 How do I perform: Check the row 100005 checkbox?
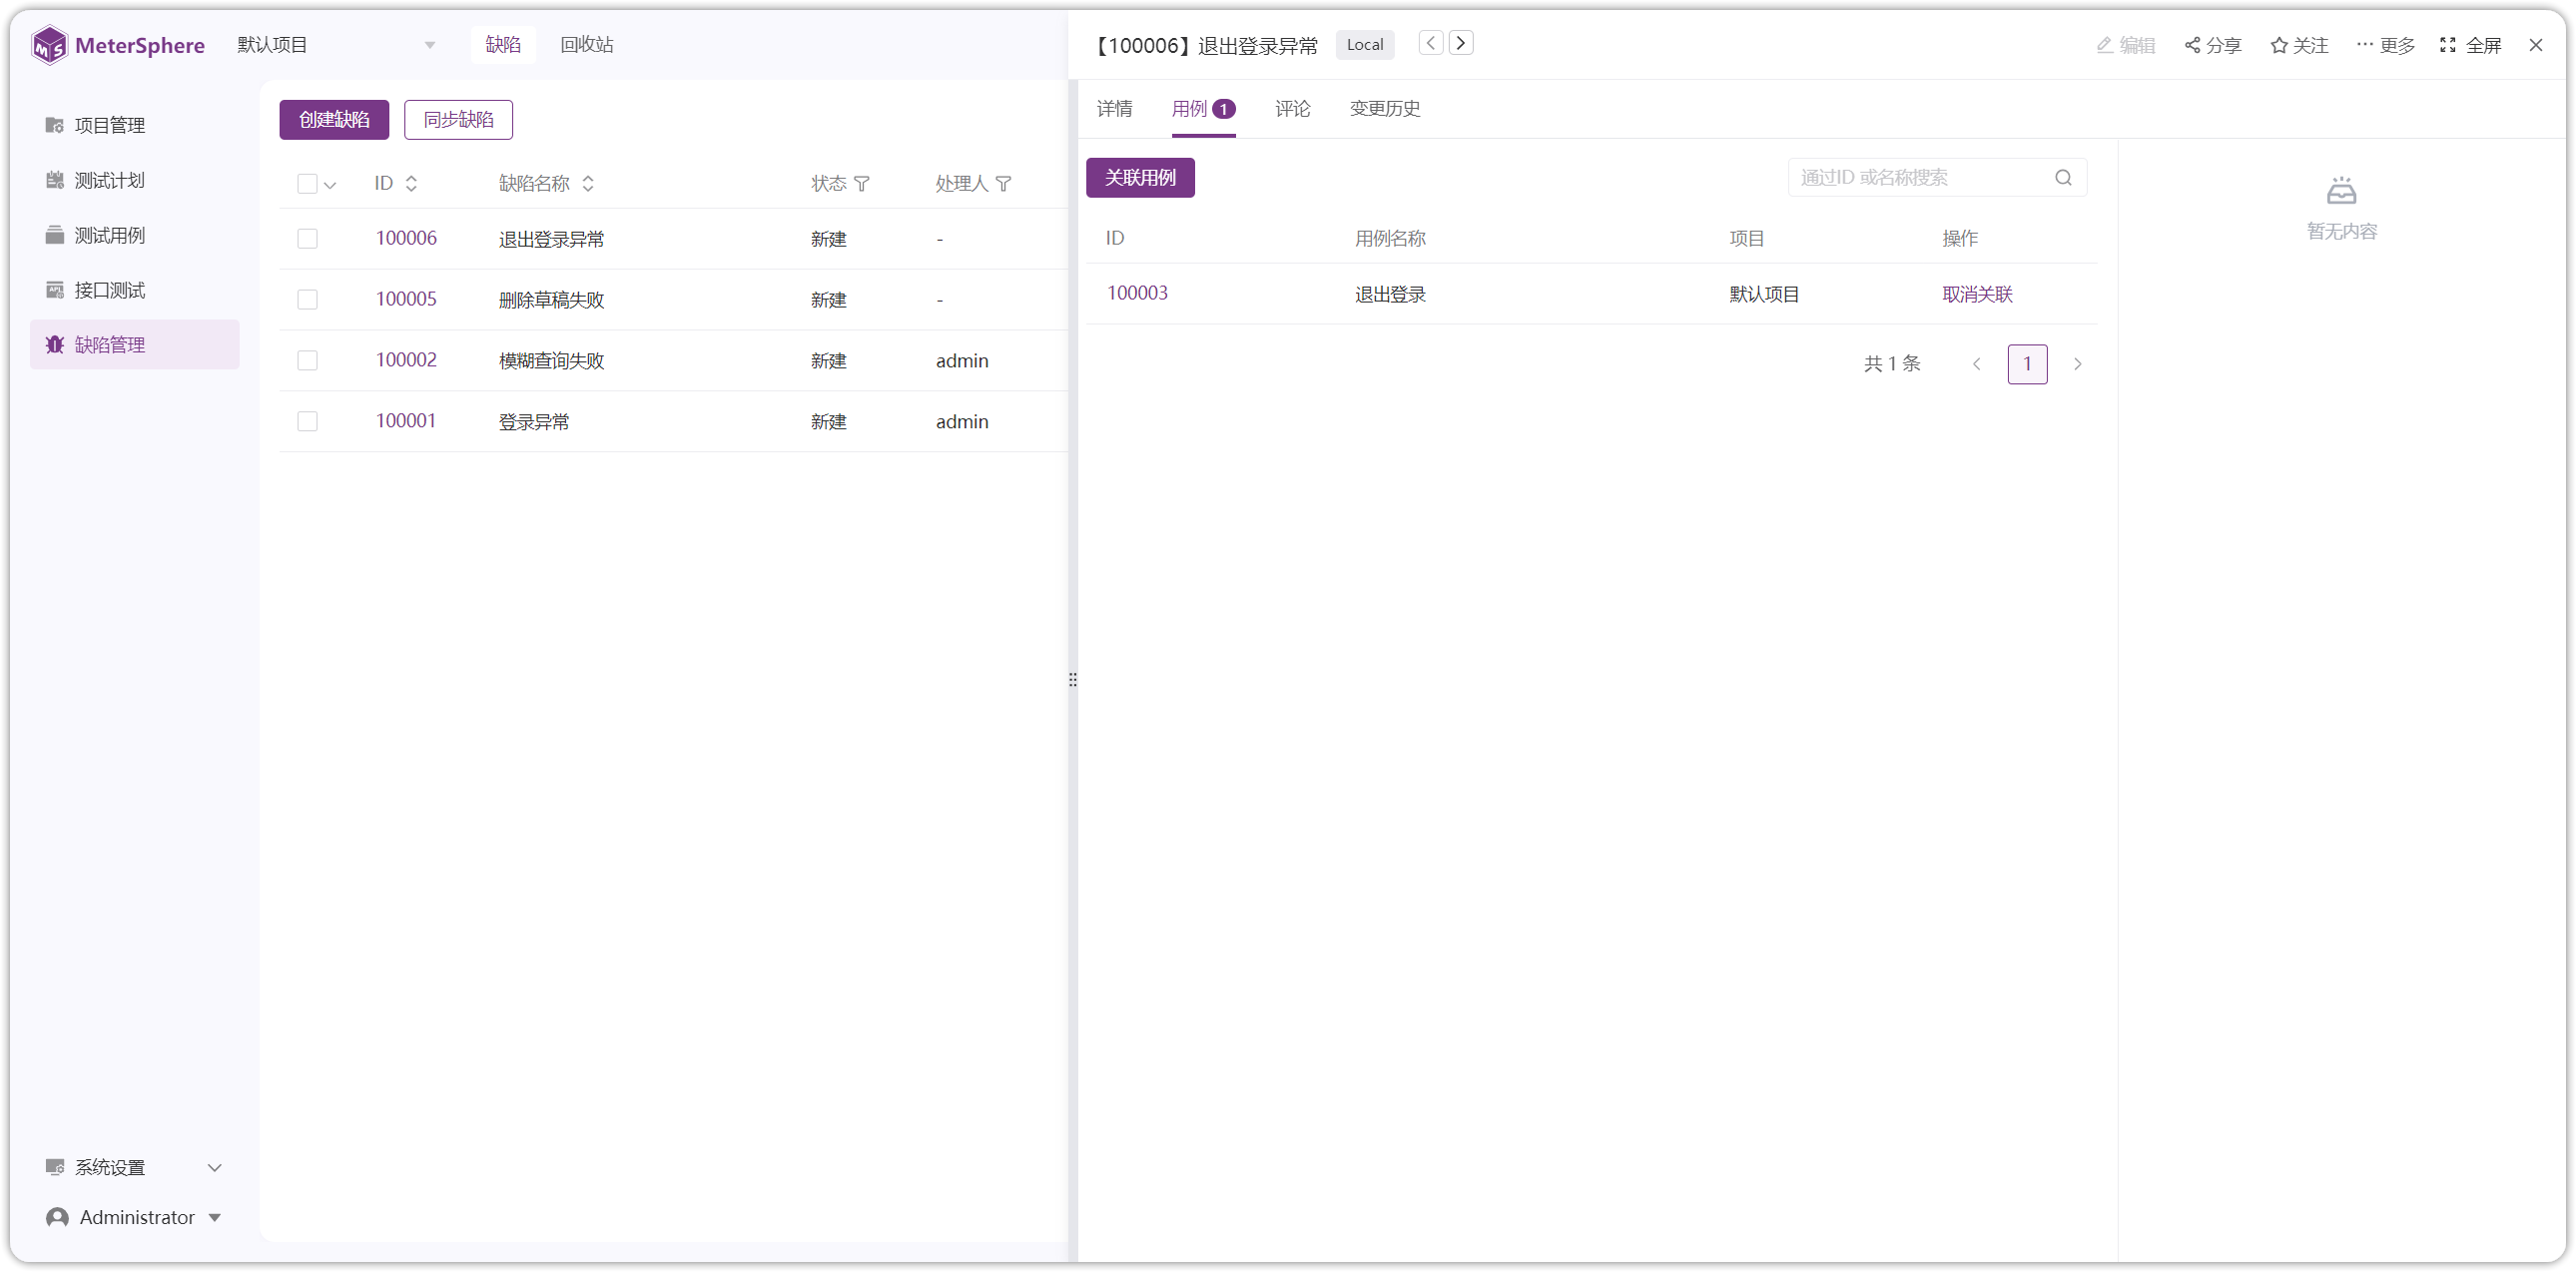point(307,300)
